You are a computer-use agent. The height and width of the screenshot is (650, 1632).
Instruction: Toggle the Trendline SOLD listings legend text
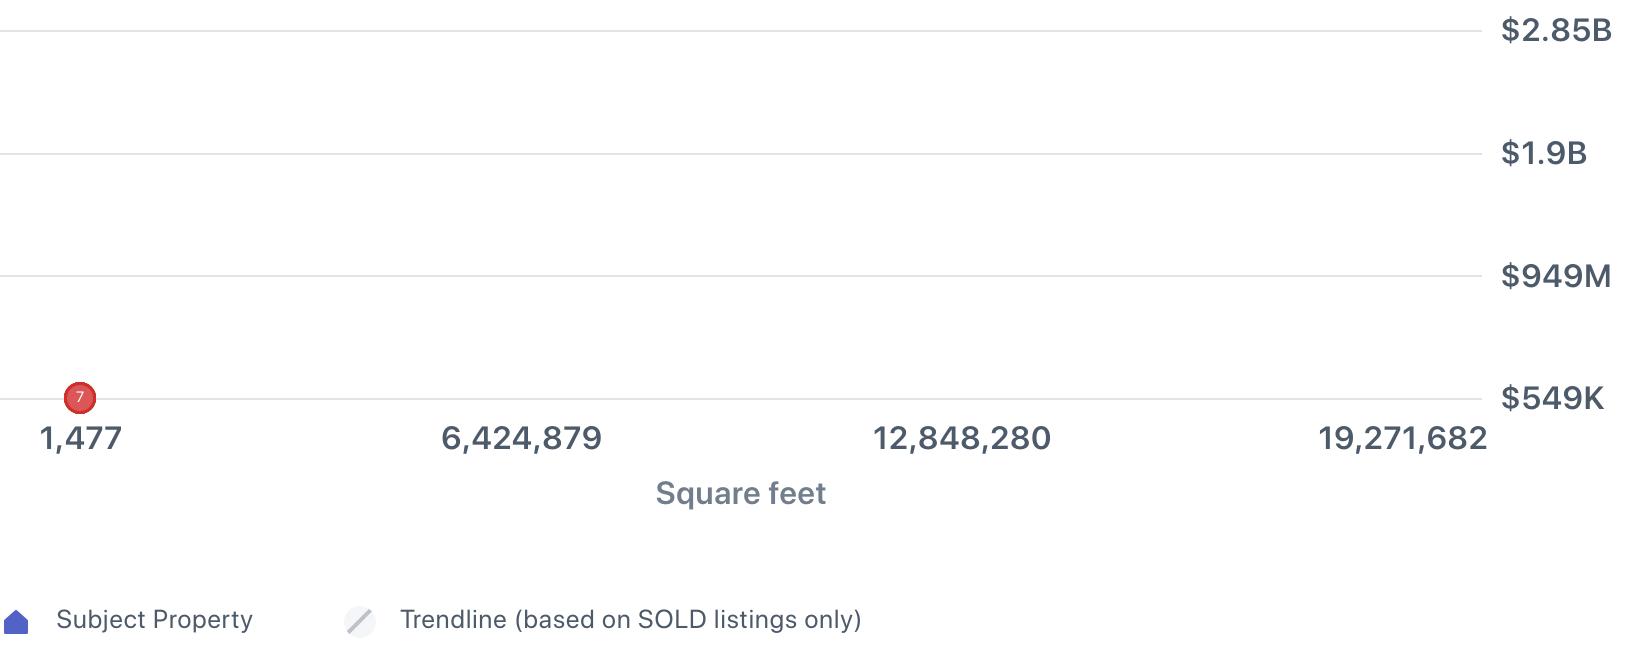630,620
